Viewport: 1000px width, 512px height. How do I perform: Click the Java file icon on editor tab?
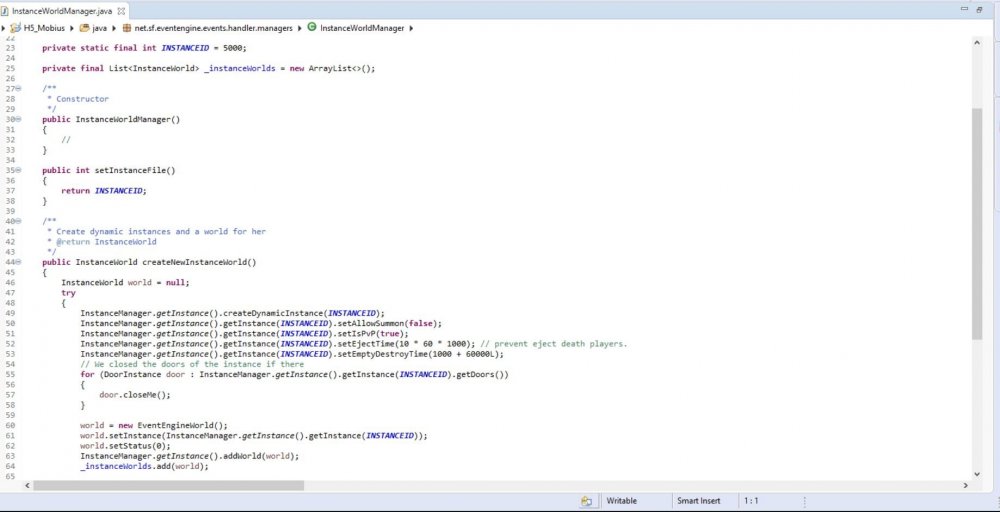click(7, 10)
